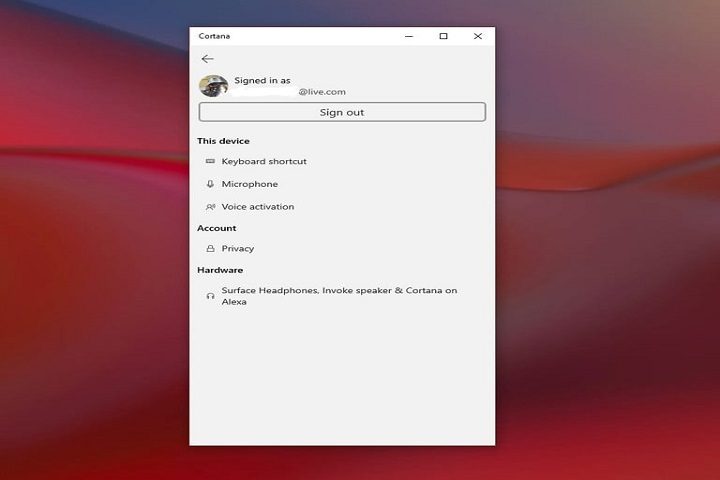Close the Cortana window

(x=478, y=36)
